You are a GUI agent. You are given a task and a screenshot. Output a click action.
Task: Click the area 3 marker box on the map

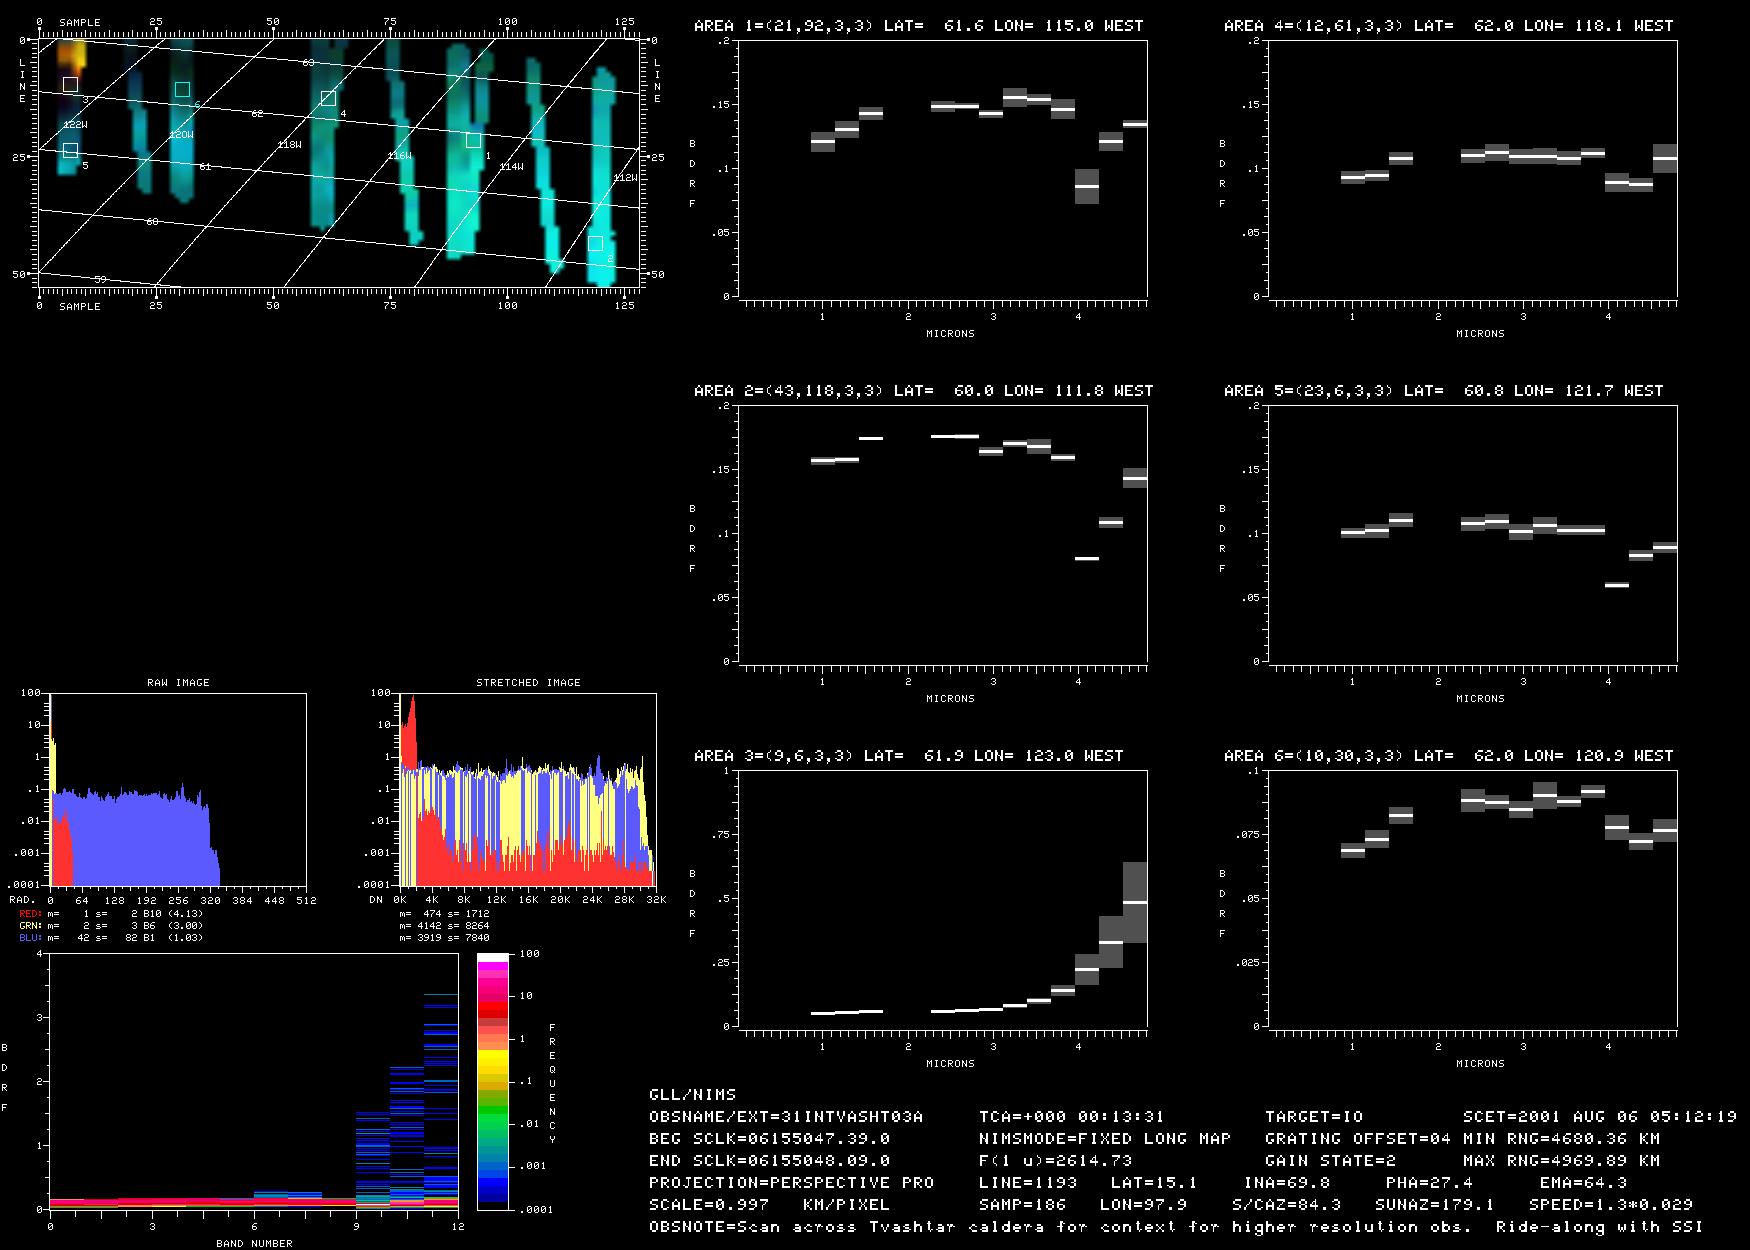(x=70, y=85)
